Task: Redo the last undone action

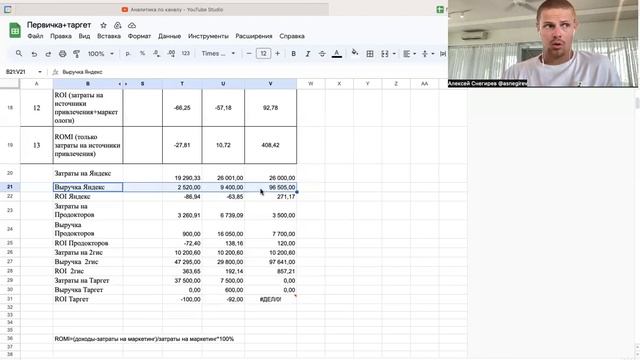Action: point(48,53)
